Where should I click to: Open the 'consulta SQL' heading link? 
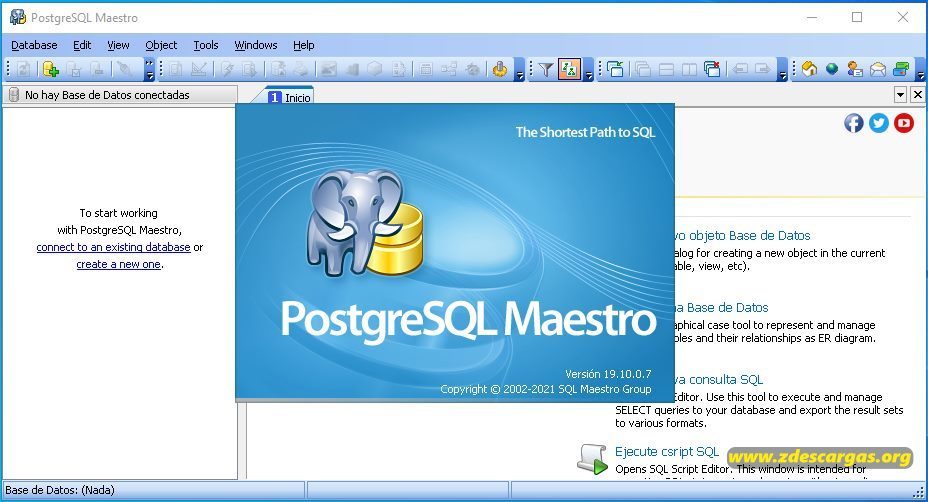tap(719, 379)
